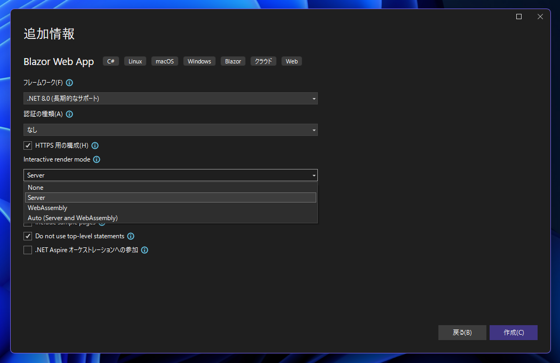Collapse the Interactive render mode Server combo box
The width and height of the screenshot is (560, 363).
pos(170,175)
